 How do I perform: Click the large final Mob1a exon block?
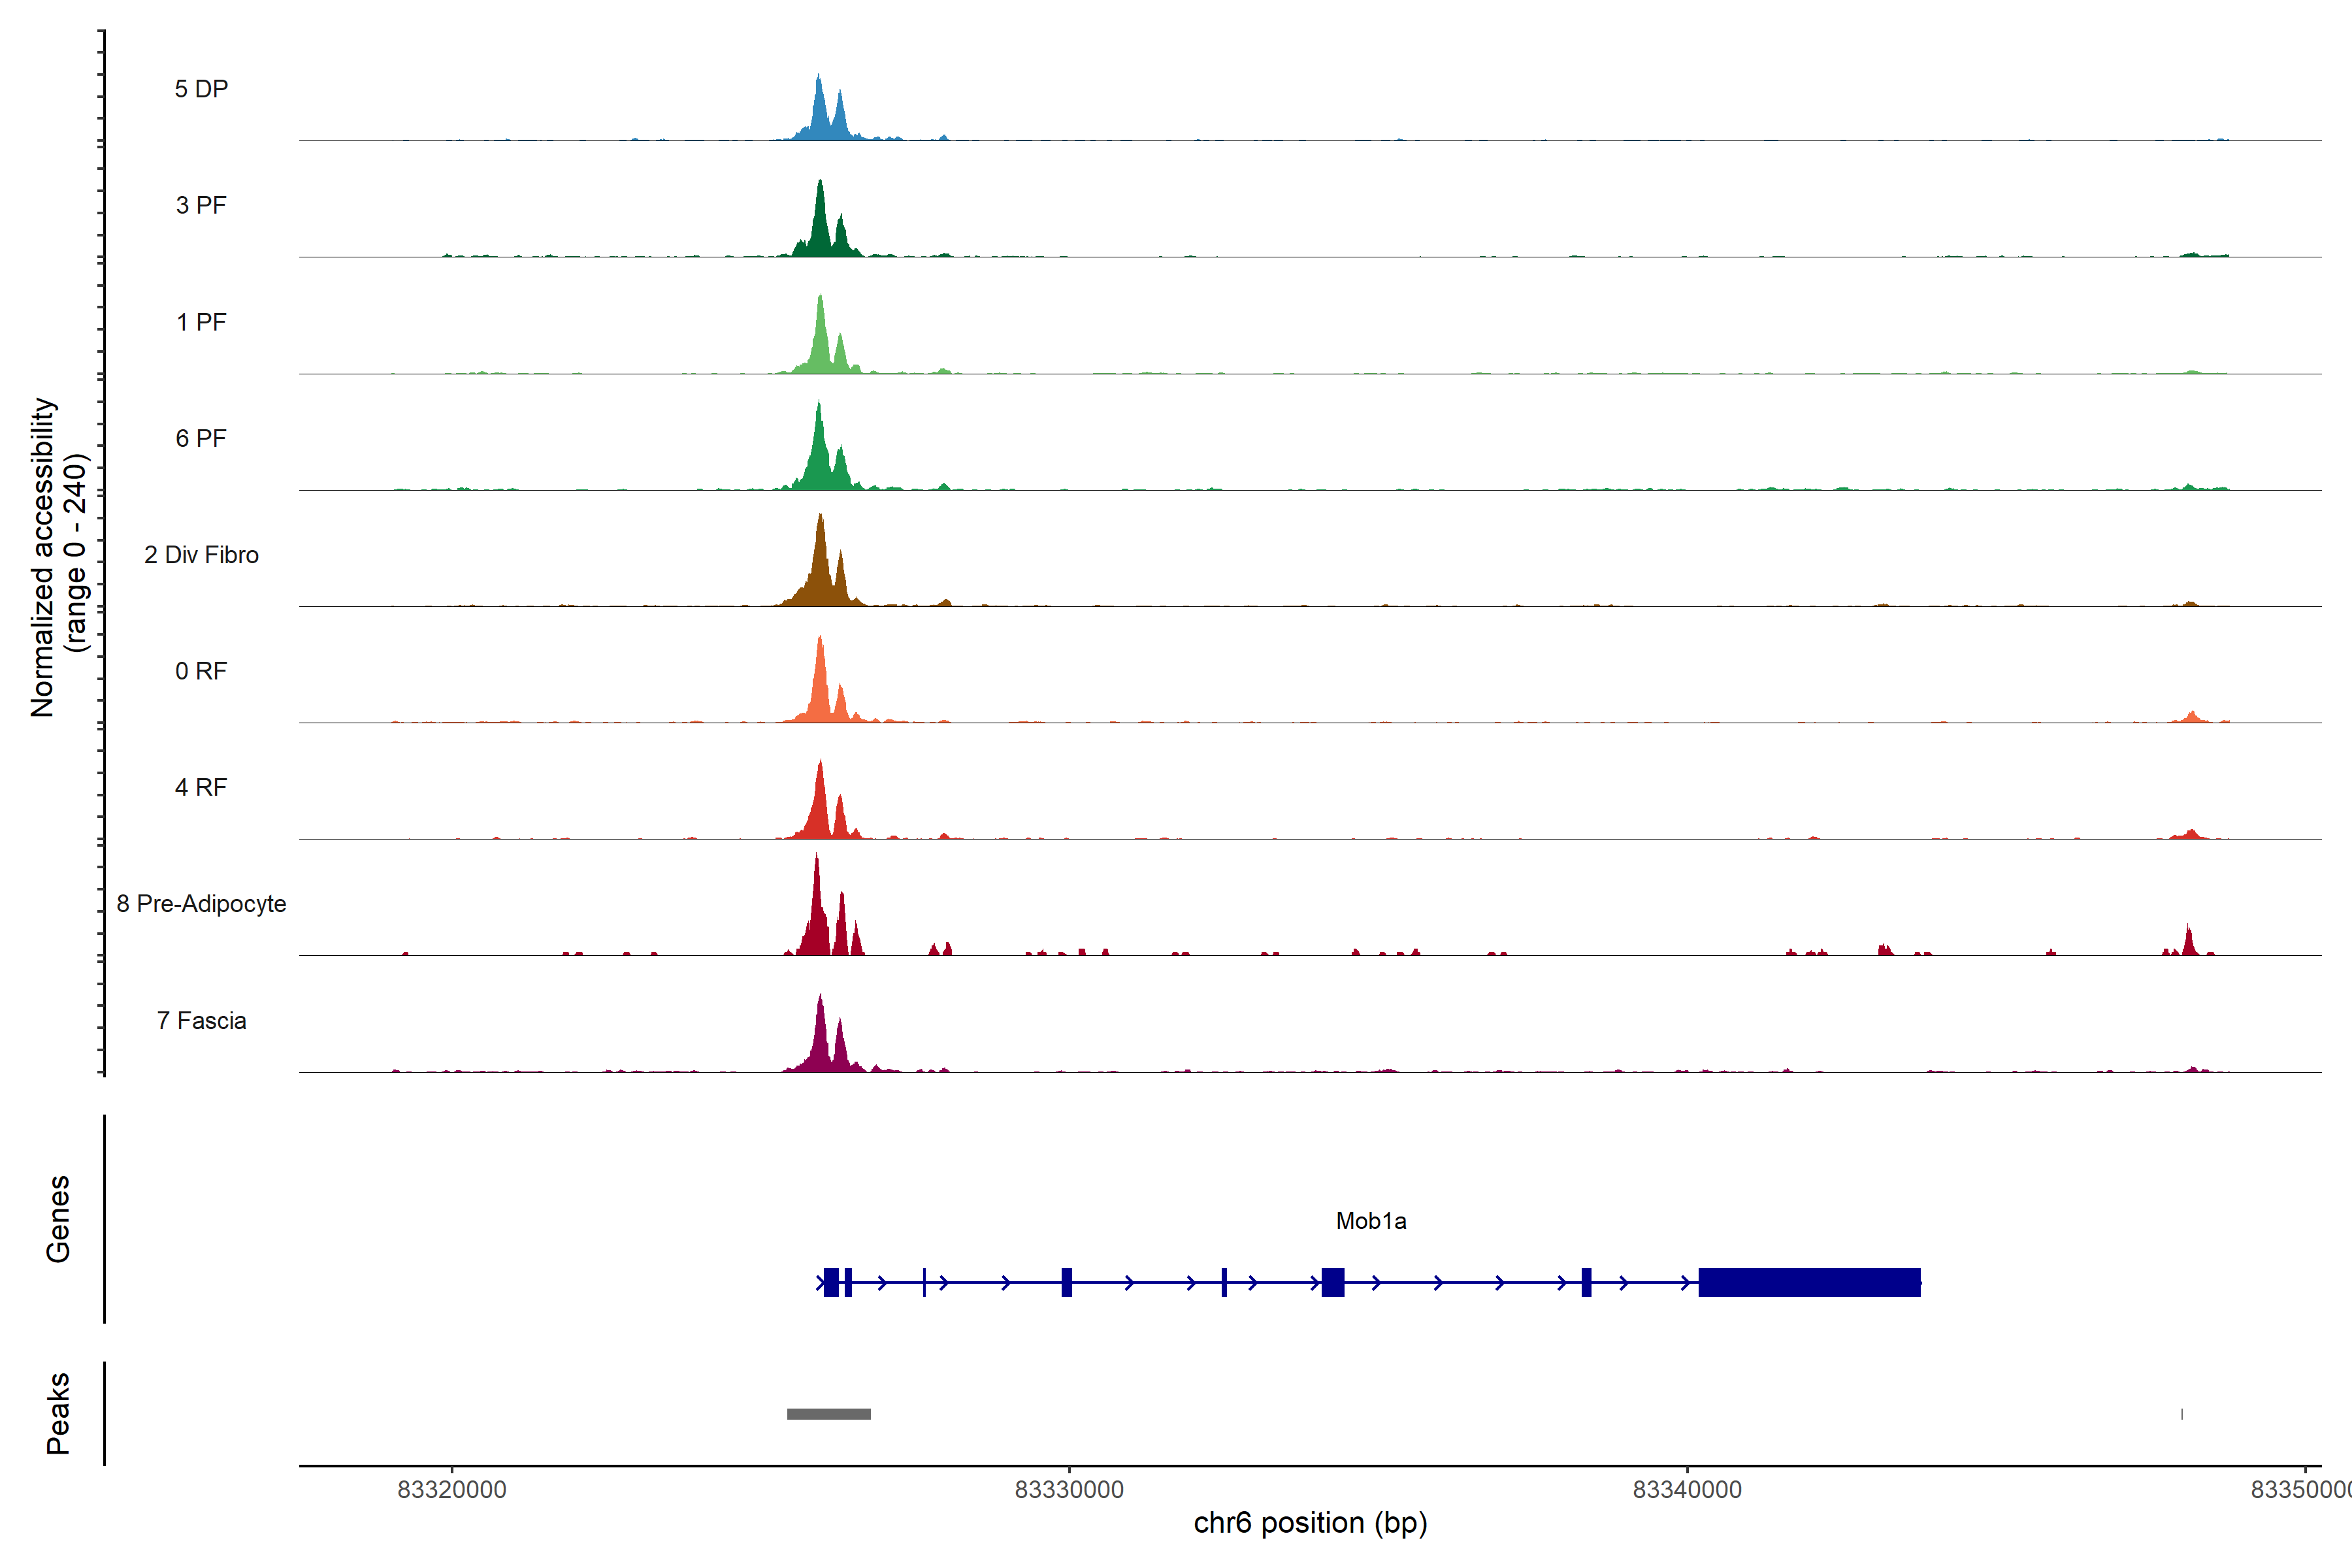(1809, 1282)
